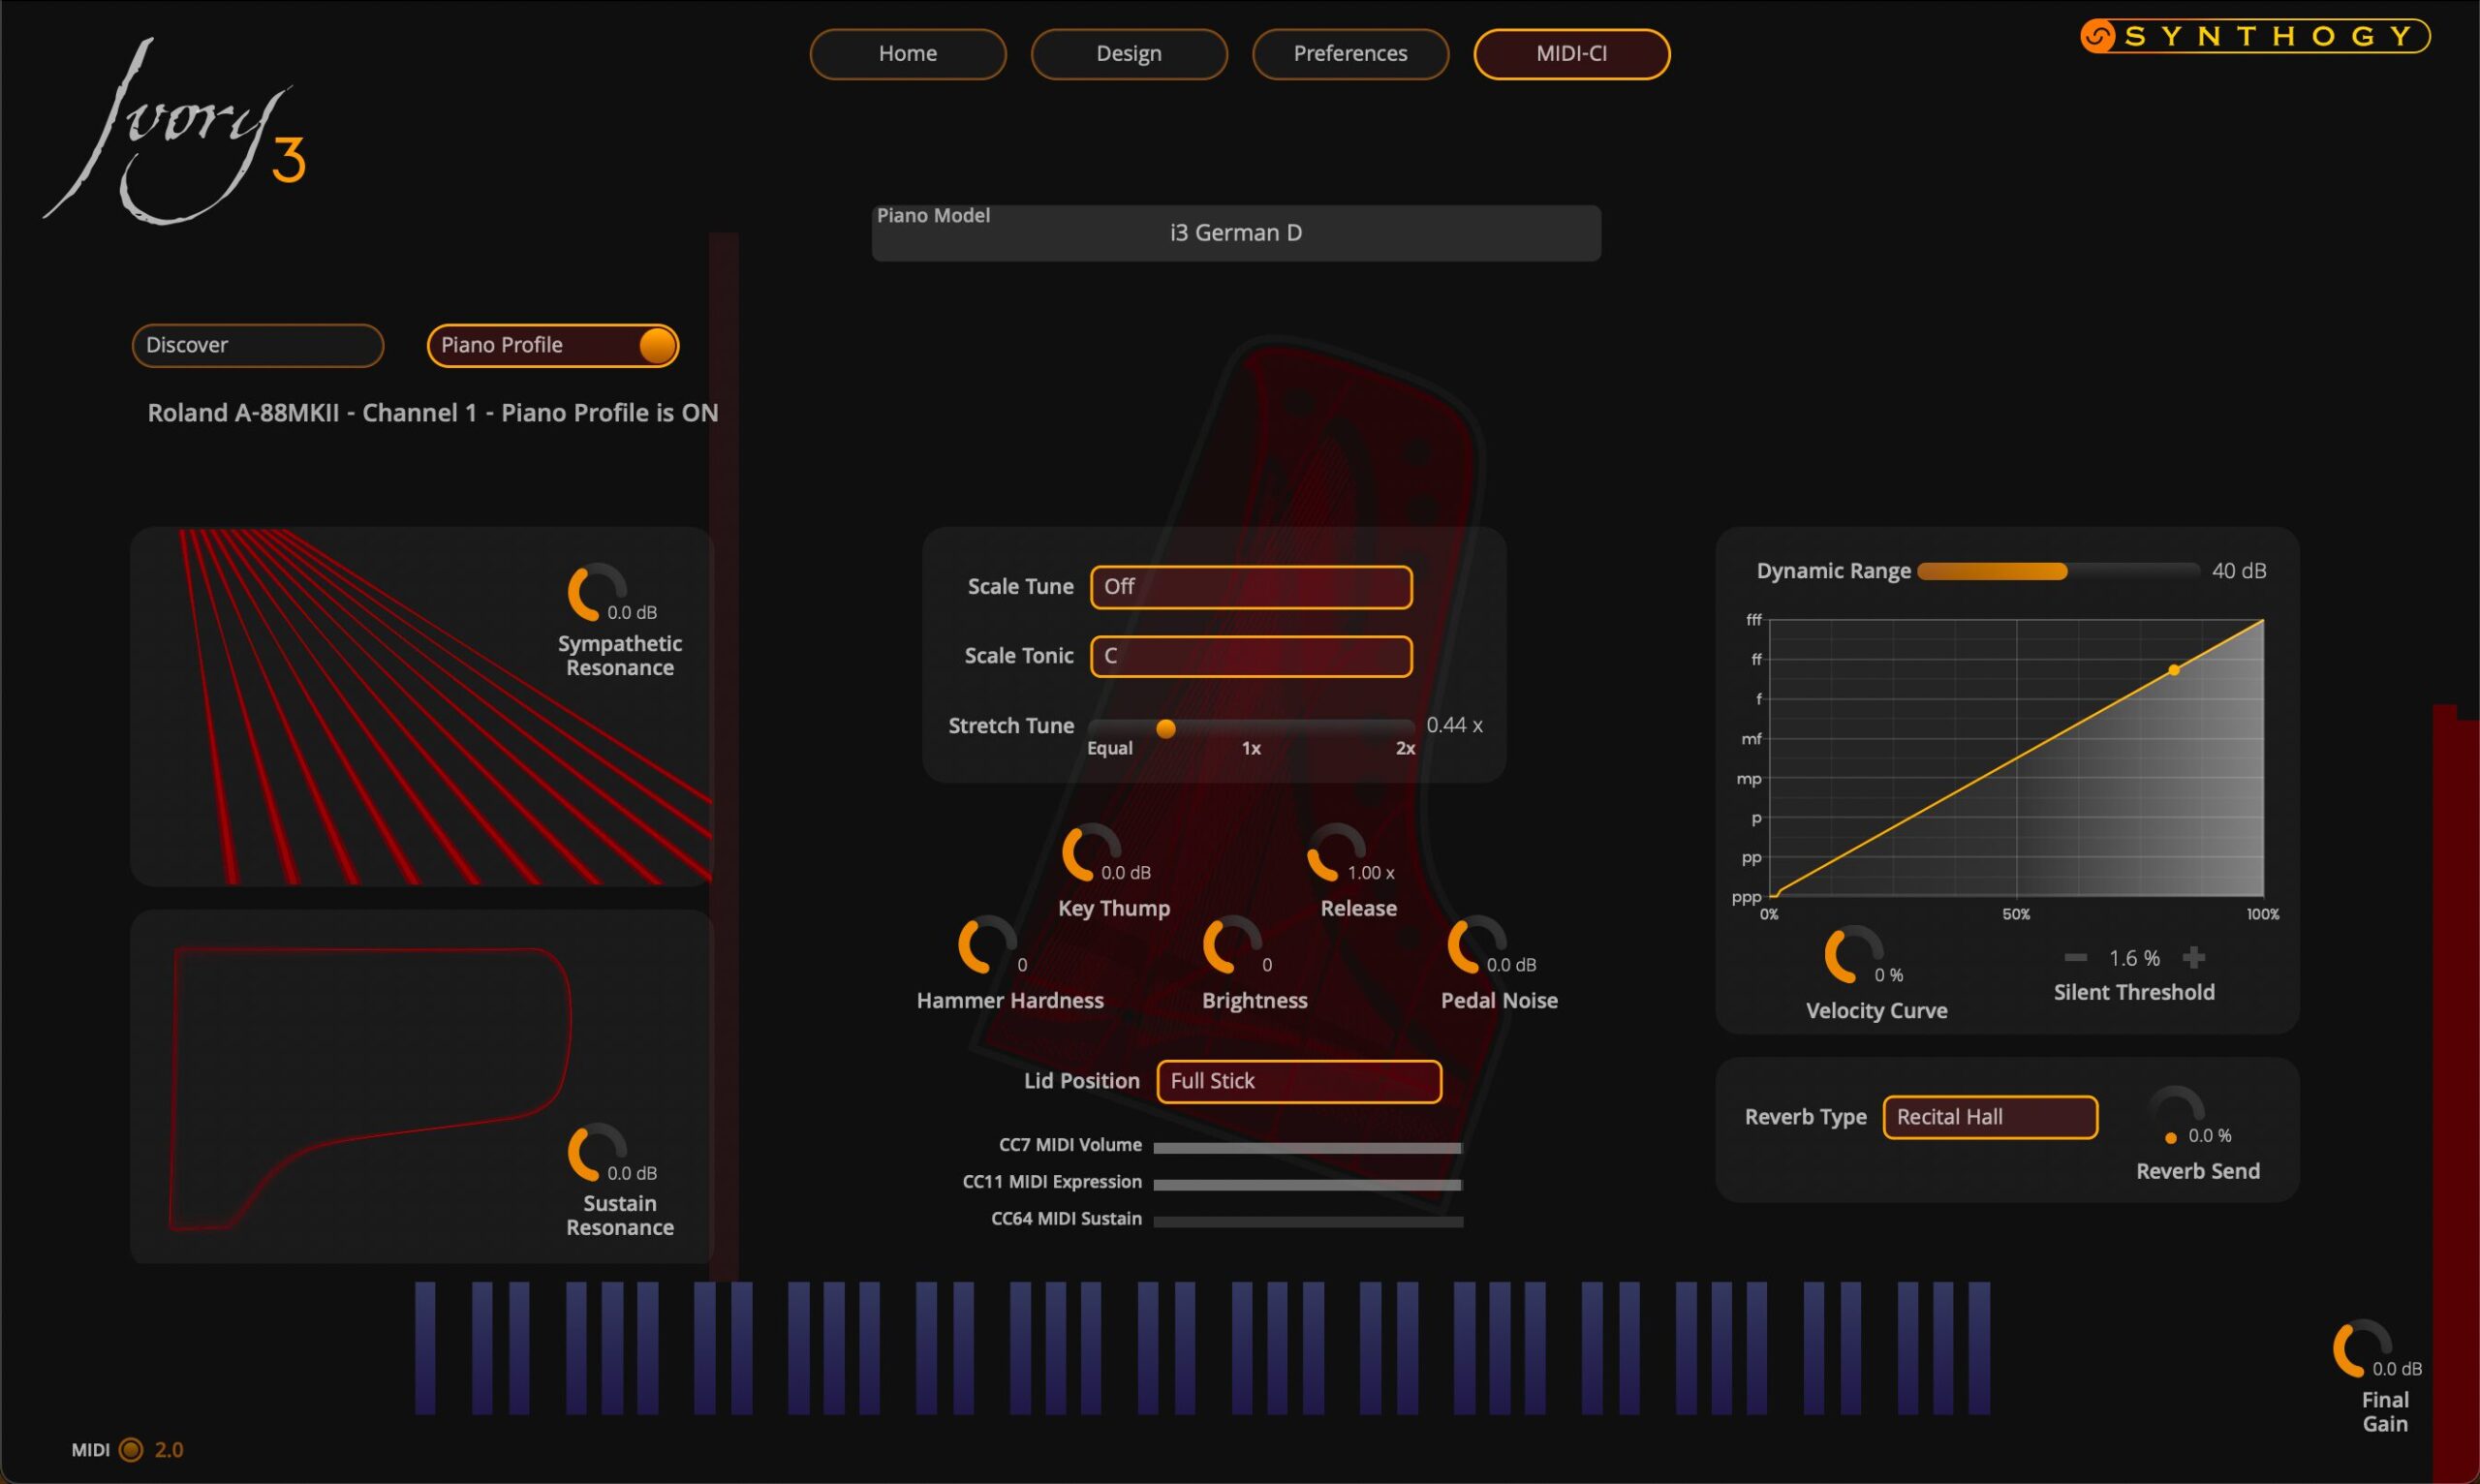The image size is (2480, 1484).
Task: Open the Piano Model selector
Action: pos(1236,233)
